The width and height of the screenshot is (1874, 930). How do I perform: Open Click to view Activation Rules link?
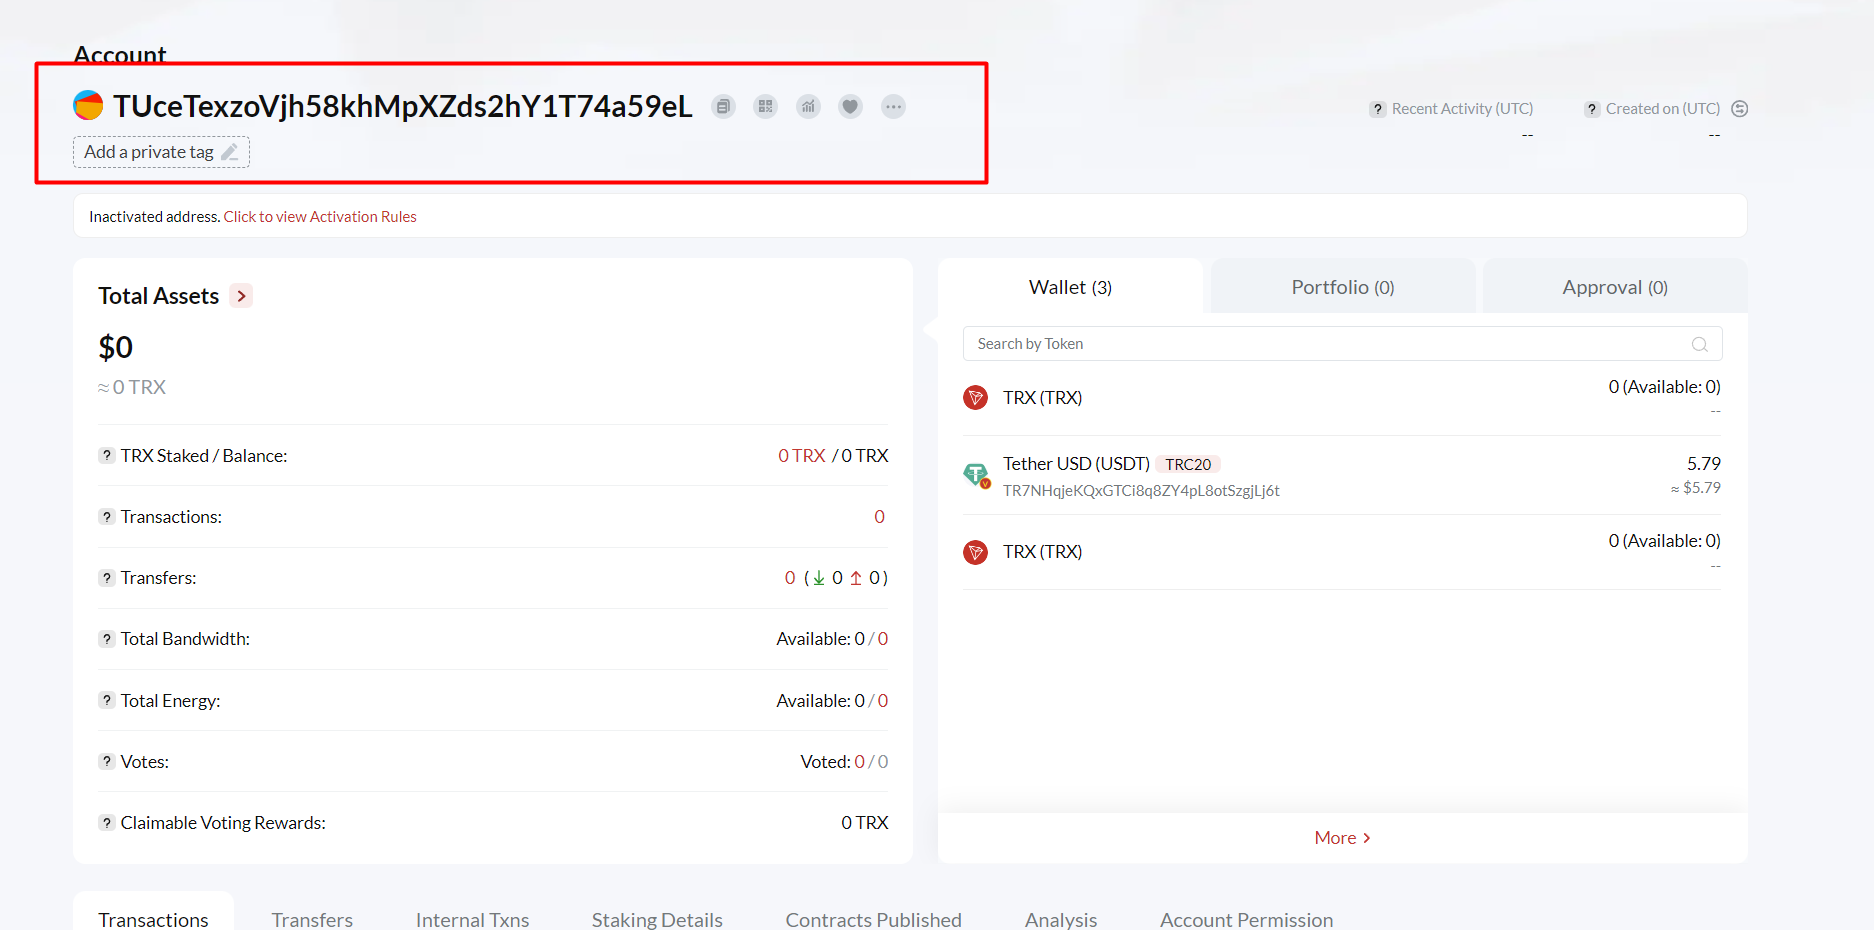[320, 217]
